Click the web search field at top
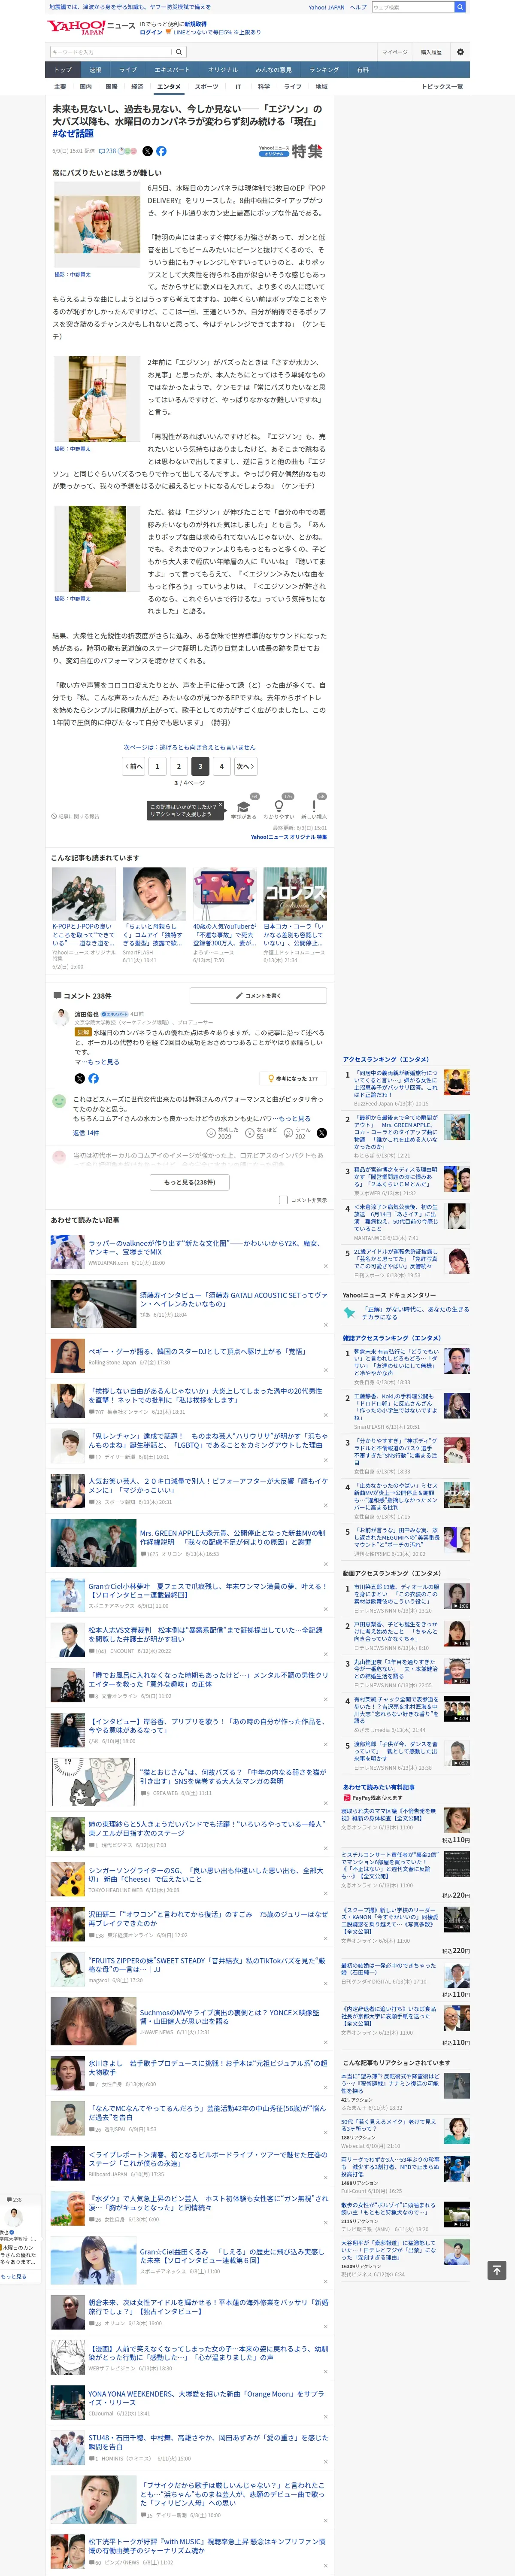Screen dimensions: 515x2576 click(x=412, y=7)
